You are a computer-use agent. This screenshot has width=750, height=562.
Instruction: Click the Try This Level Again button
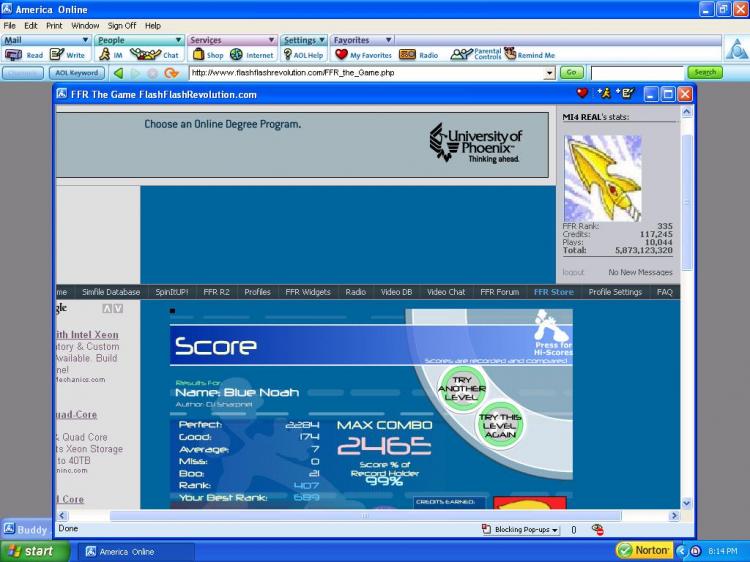500,425
